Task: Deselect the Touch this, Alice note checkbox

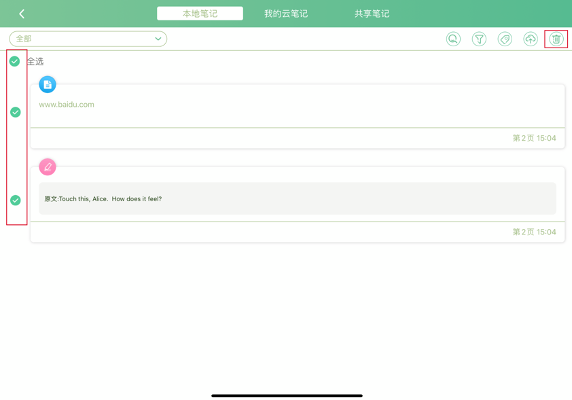Action: coord(15,200)
